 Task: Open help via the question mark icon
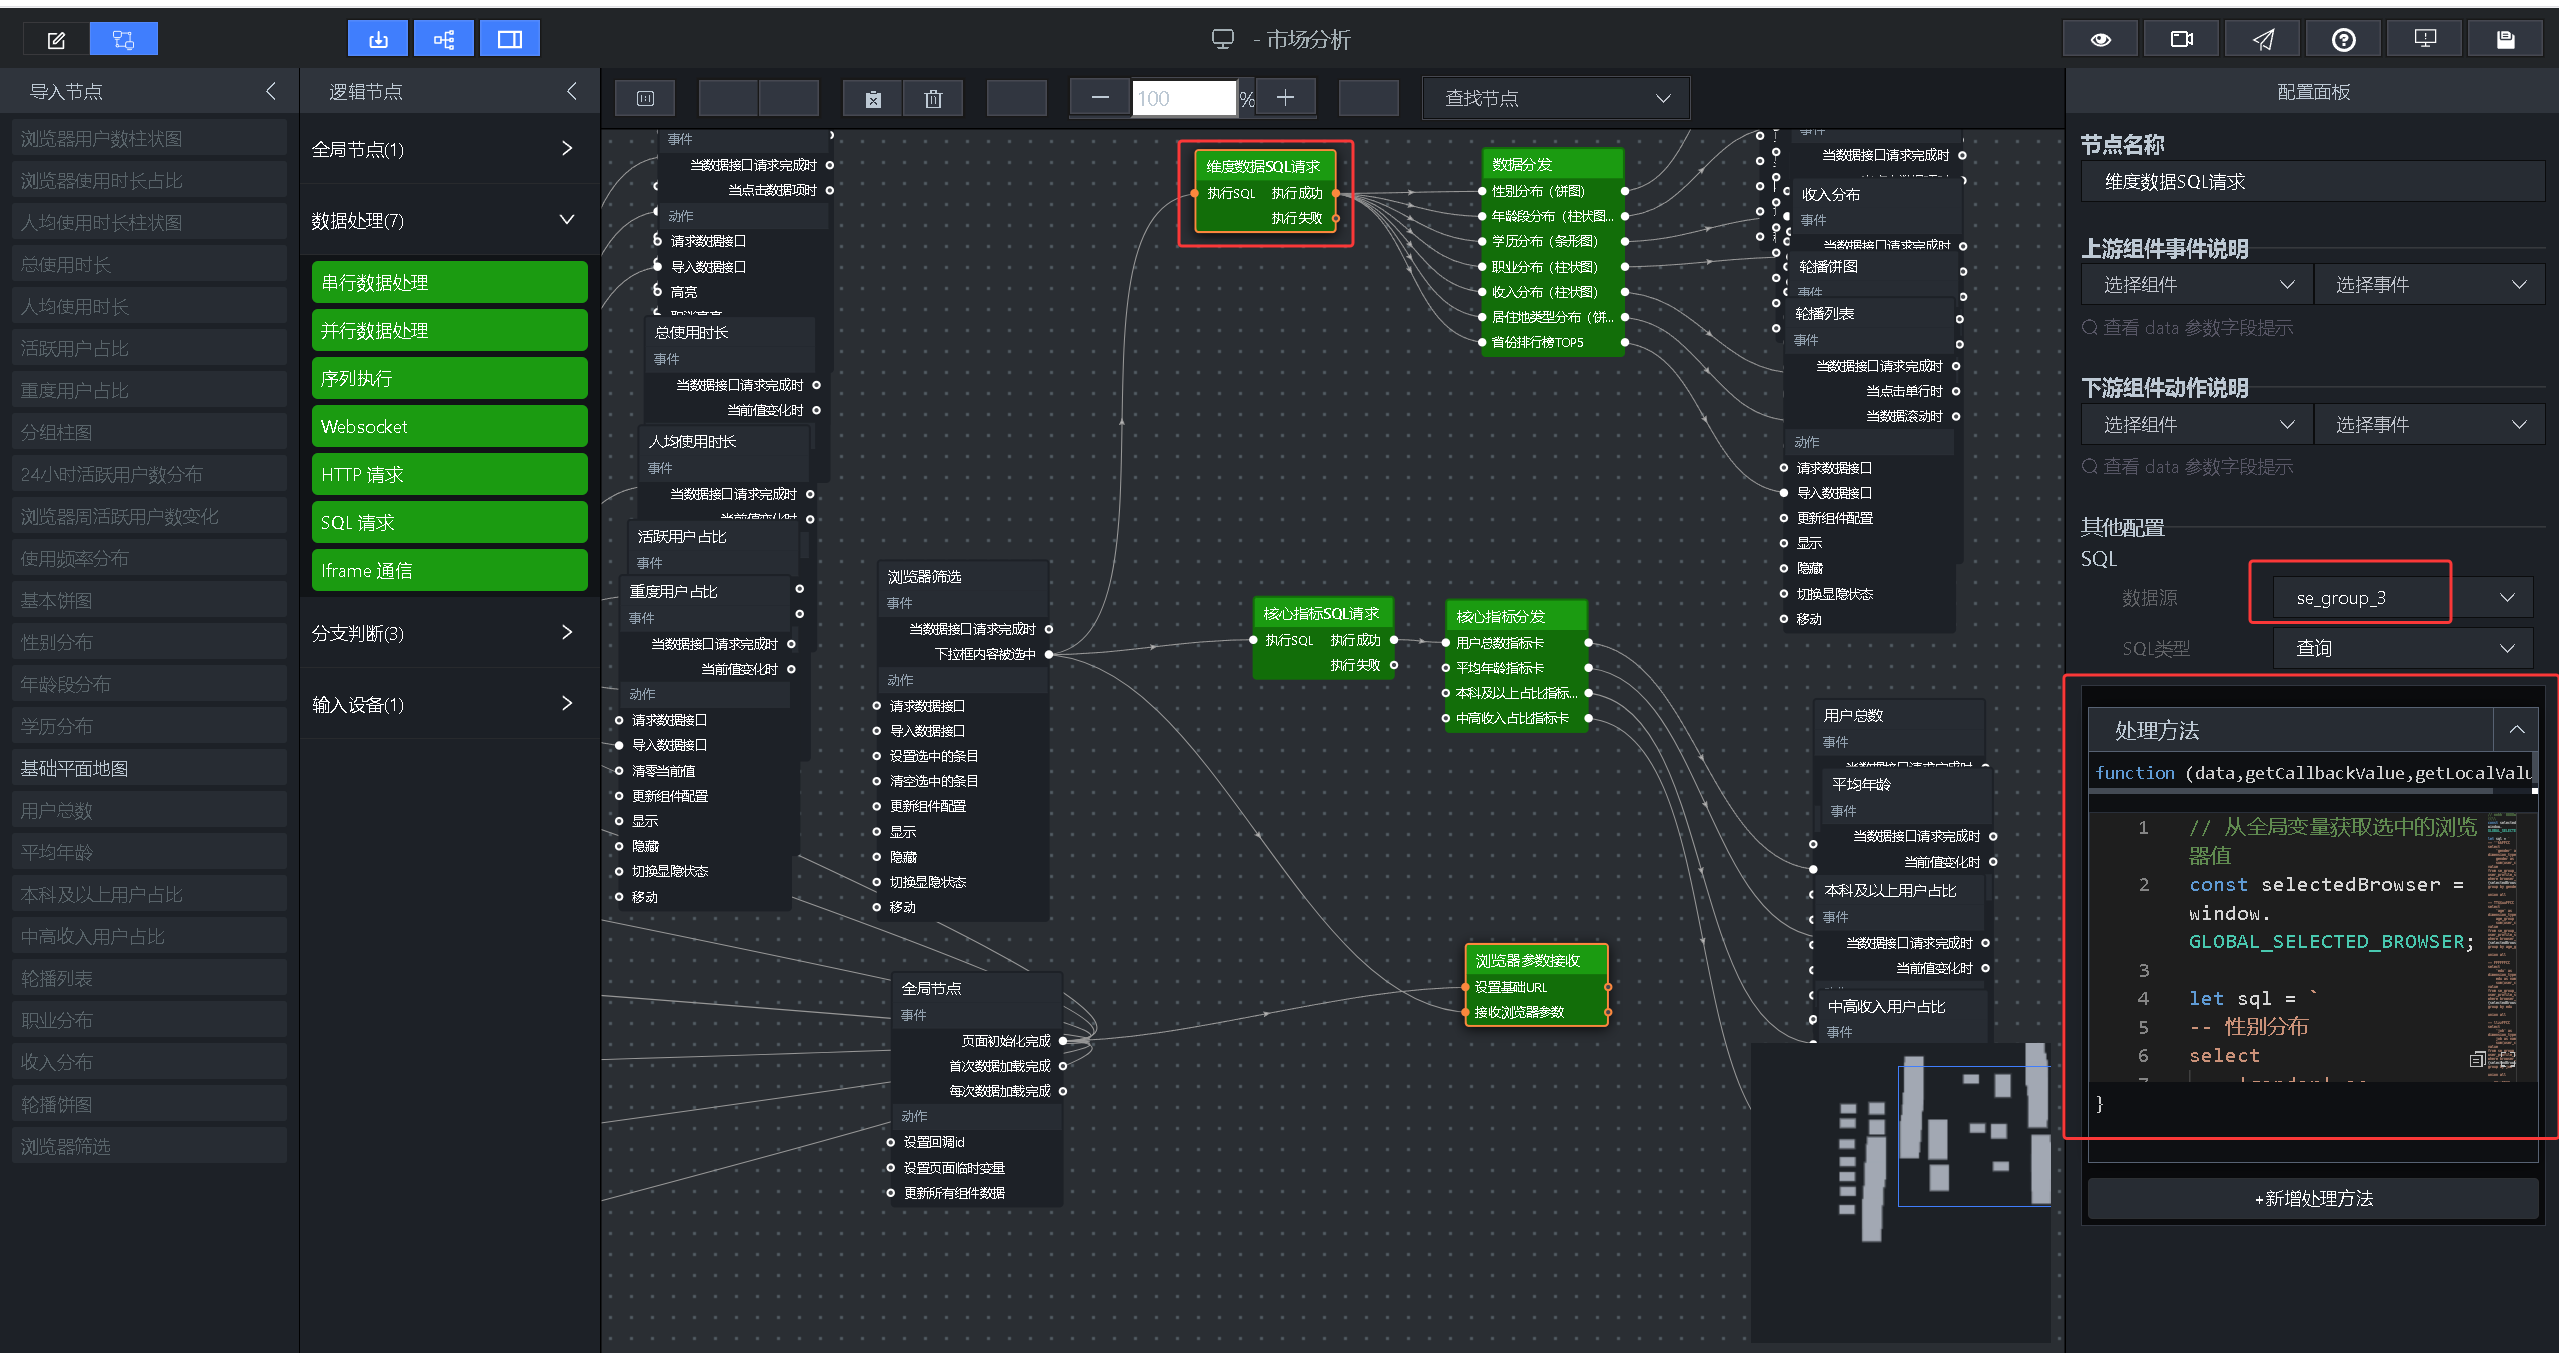pos(2344,40)
